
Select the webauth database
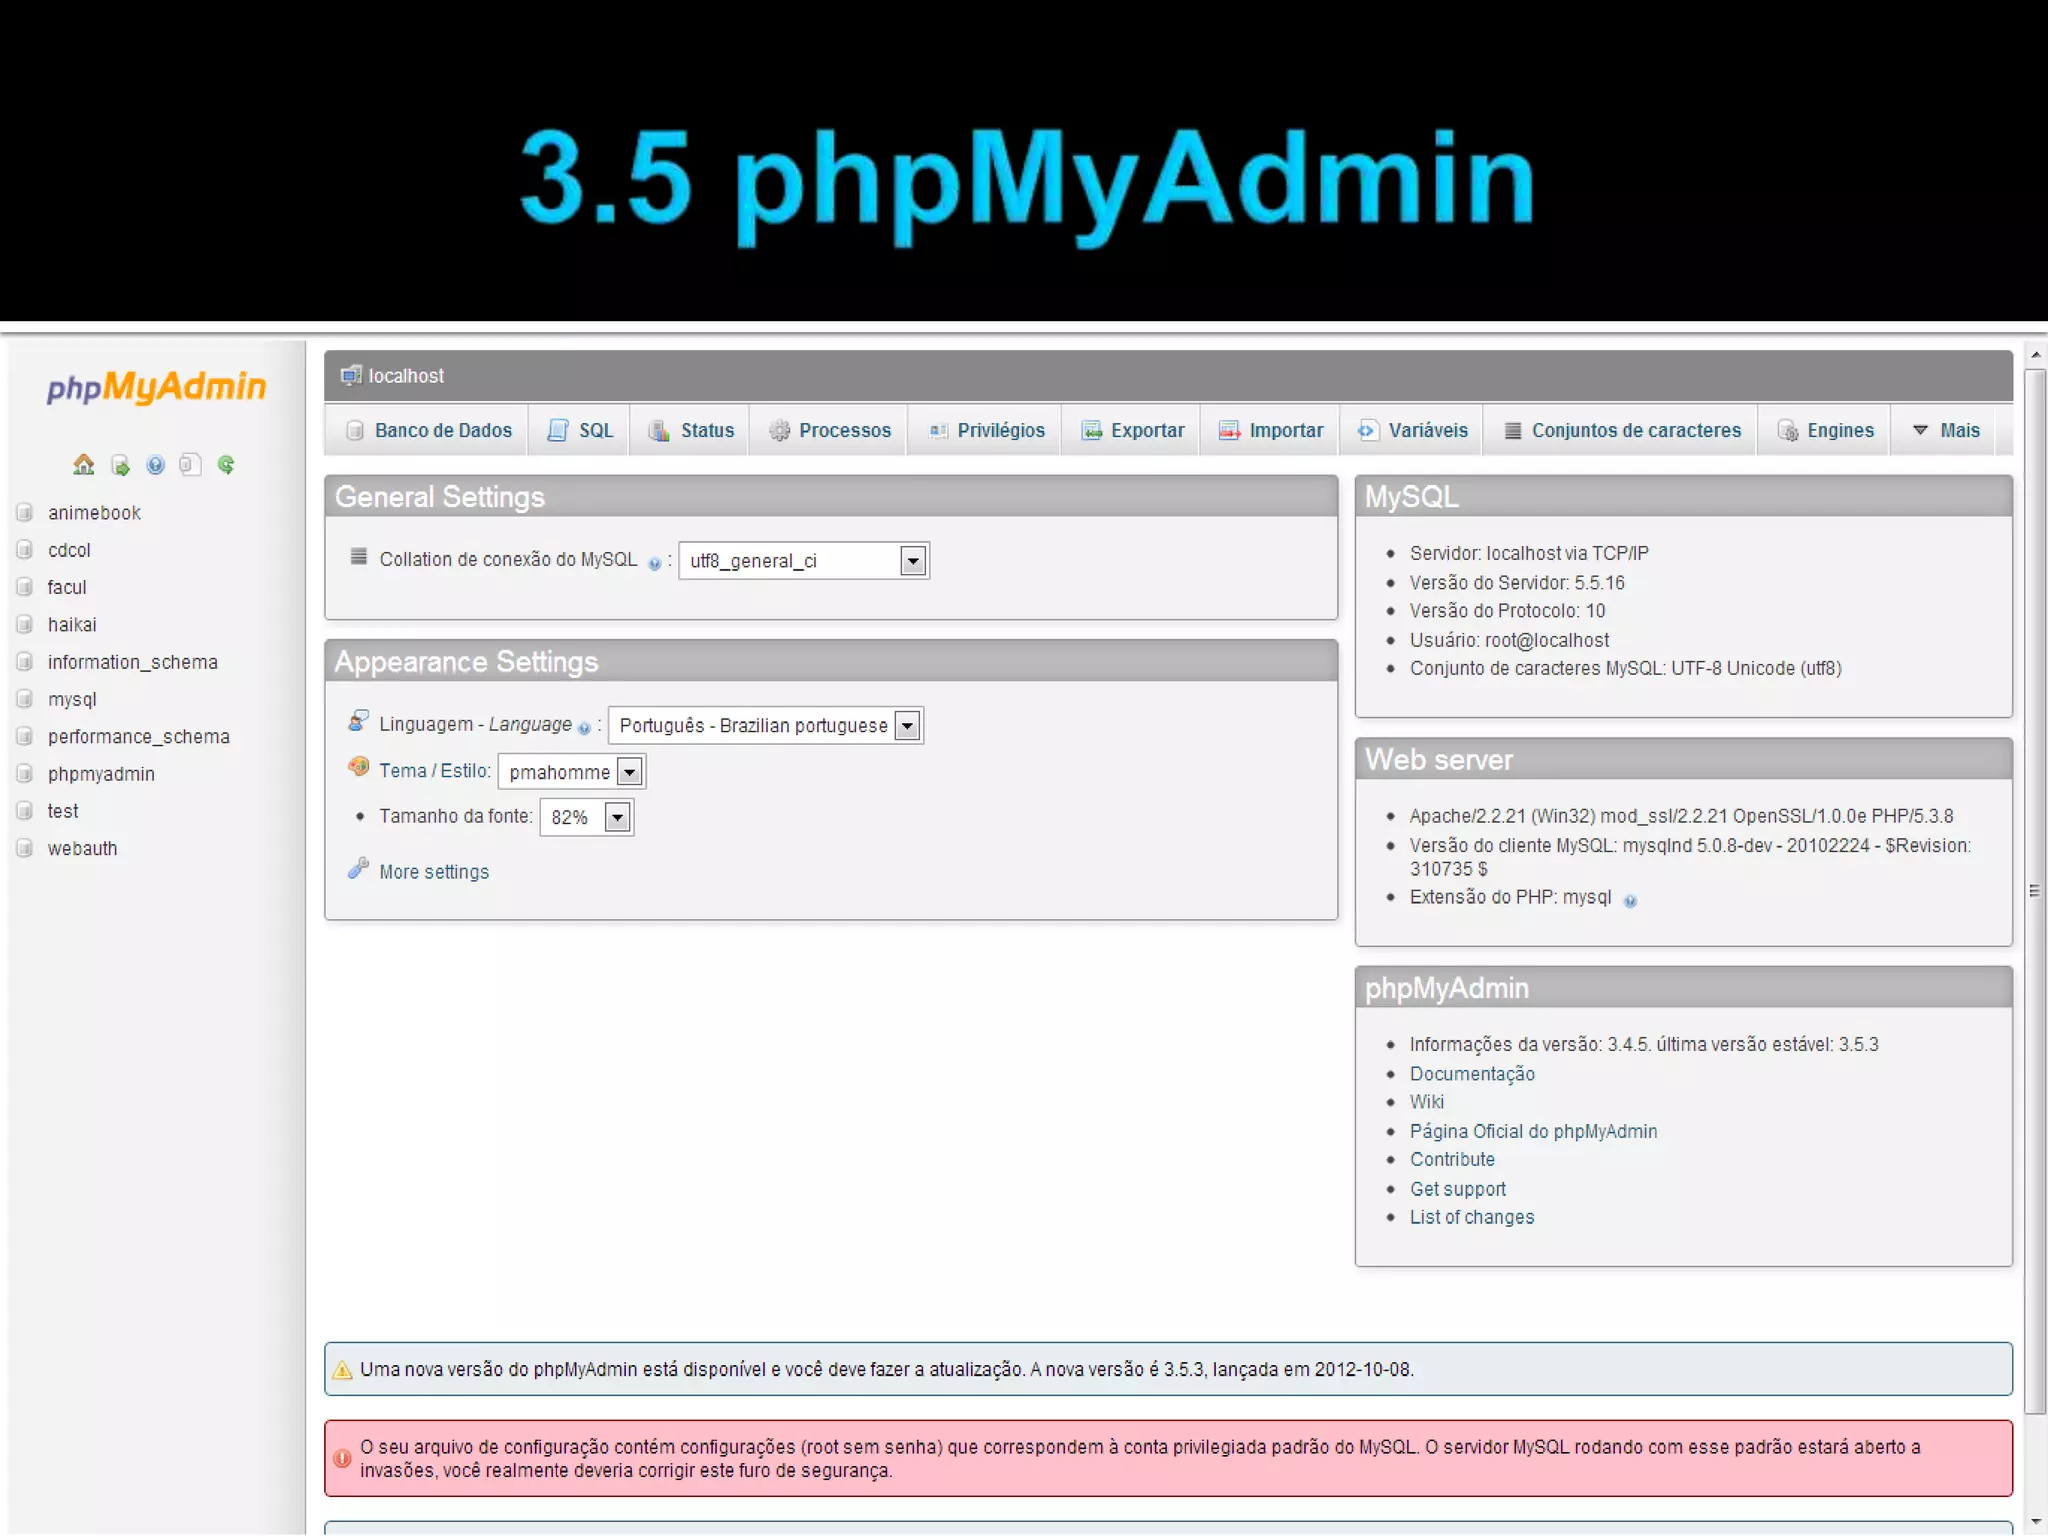coord(82,848)
